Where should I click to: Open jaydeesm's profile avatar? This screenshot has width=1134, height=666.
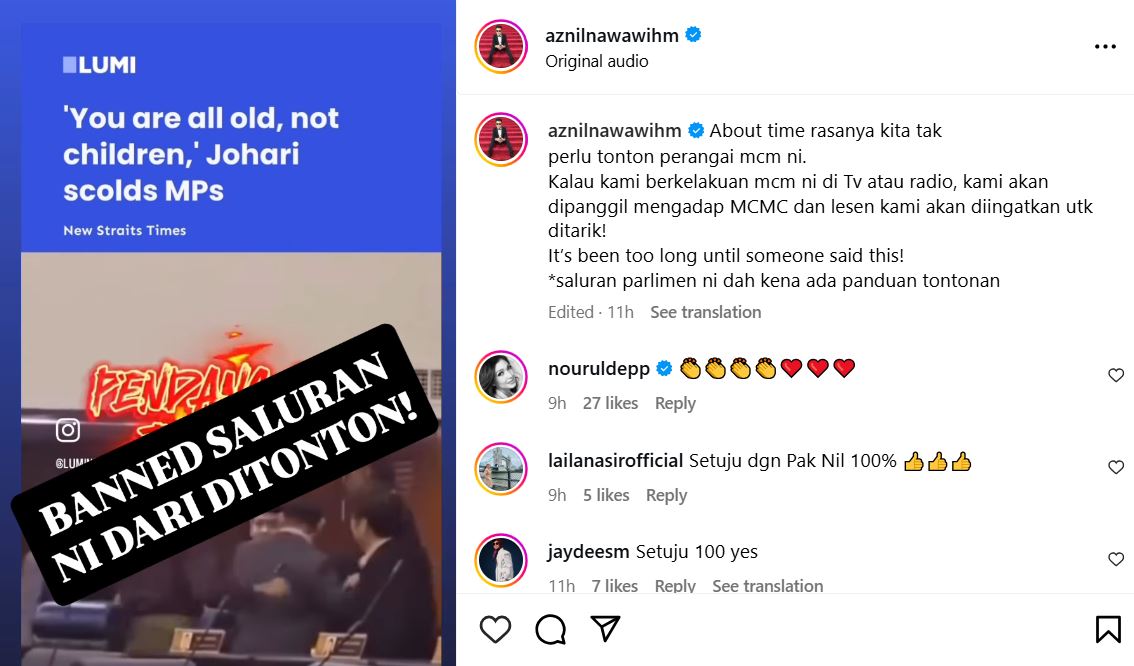click(x=501, y=560)
